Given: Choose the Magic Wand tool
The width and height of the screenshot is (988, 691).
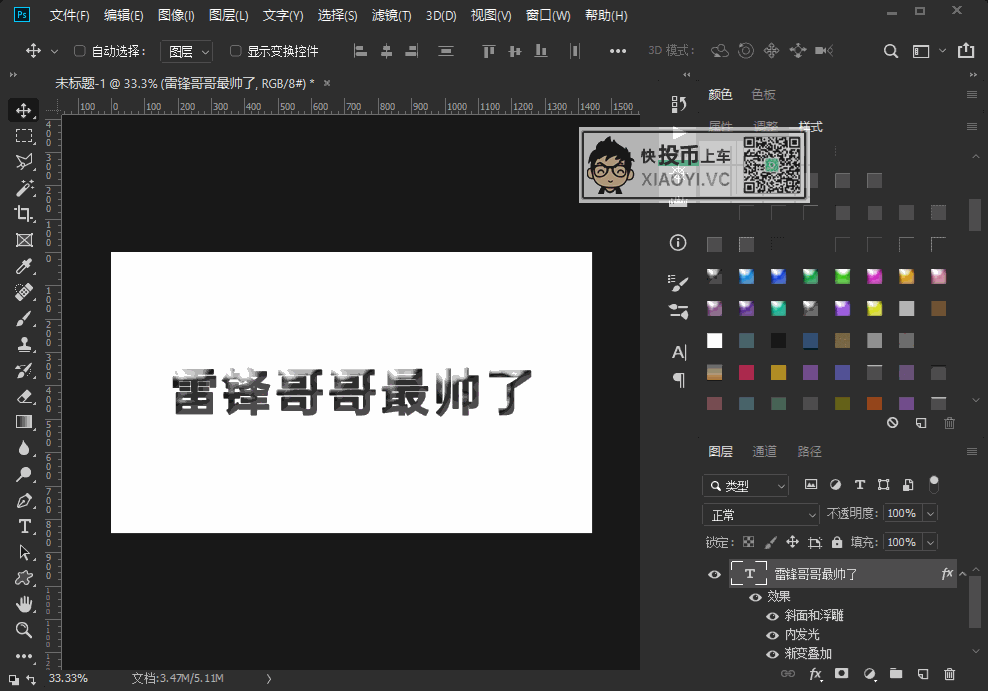Looking at the screenshot, I should coord(24,188).
